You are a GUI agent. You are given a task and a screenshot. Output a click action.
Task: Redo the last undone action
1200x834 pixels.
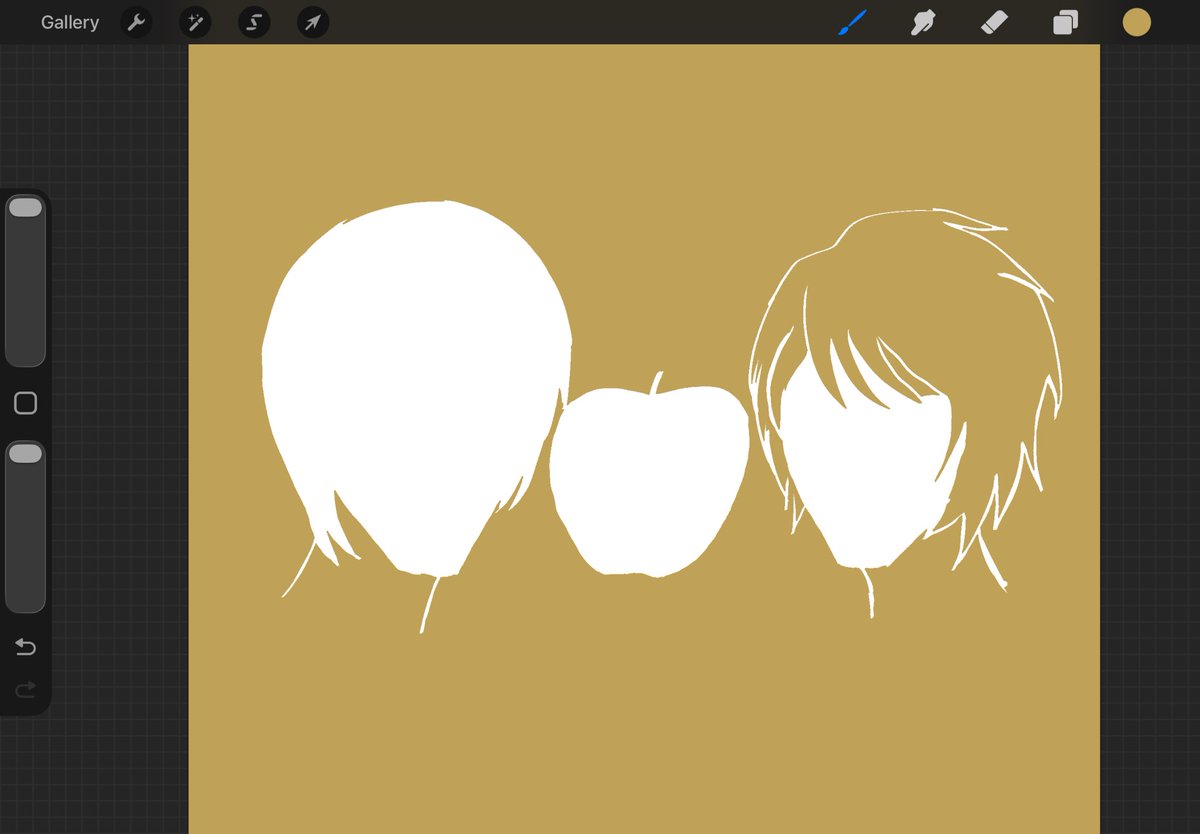coord(26,689)
